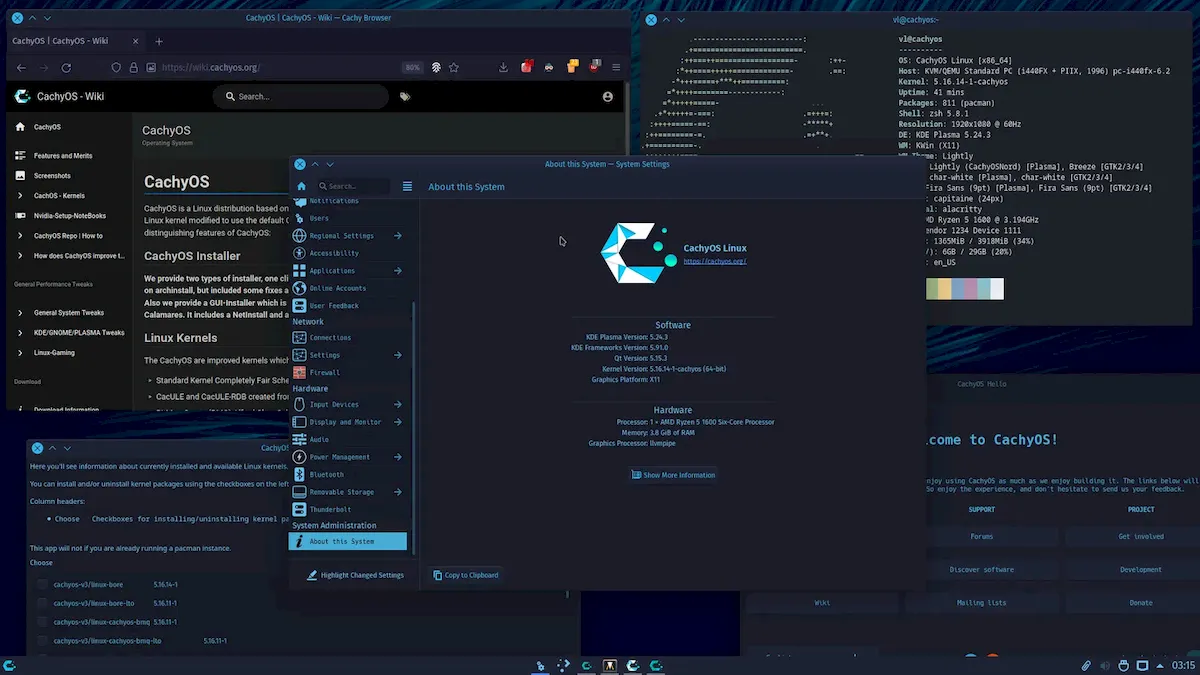Open Thunderbolt settings
The height and width of the screenshot is (675, 1200).
[350, 509]
